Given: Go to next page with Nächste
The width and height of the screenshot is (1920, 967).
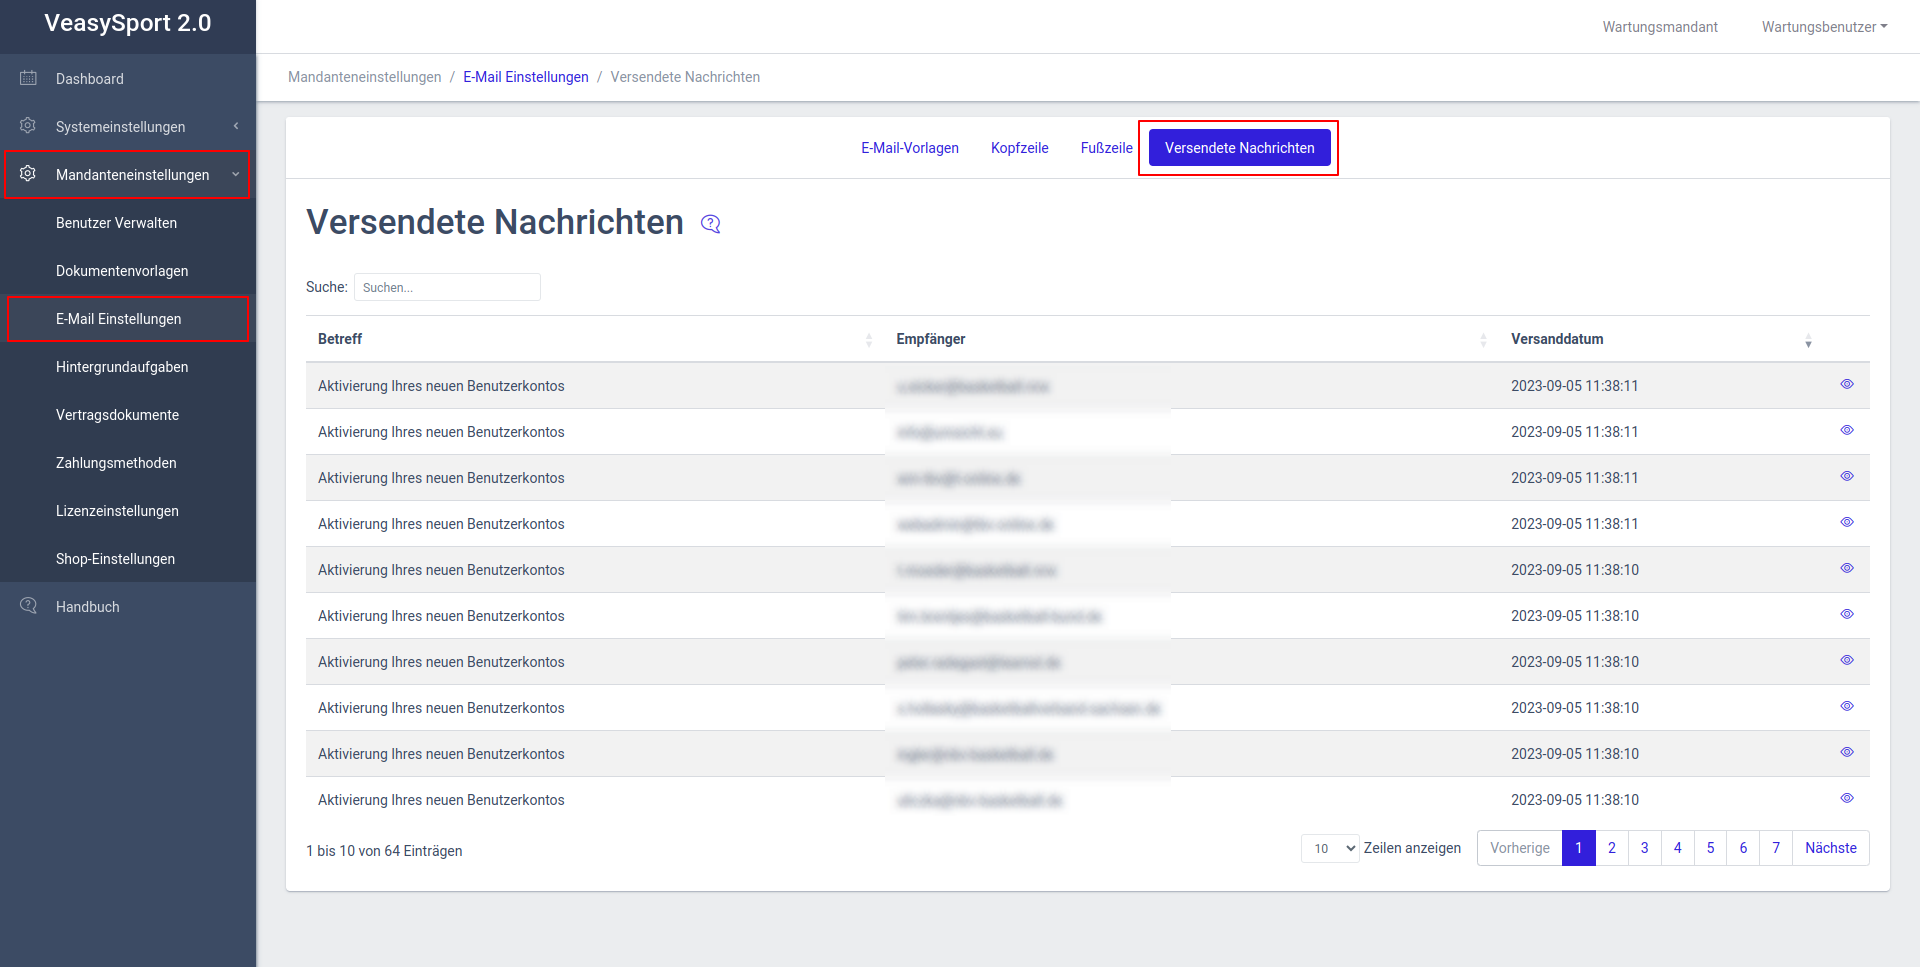Looking at the screenshot, I should pyautogui.click(x=1830, y=848).
